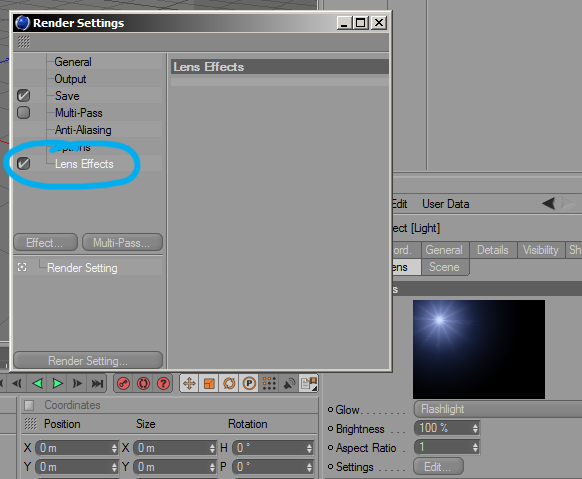This screenshot has width=582, height=479.
Task: Toggle the Settings animation dot
Action: coord(330,466)
